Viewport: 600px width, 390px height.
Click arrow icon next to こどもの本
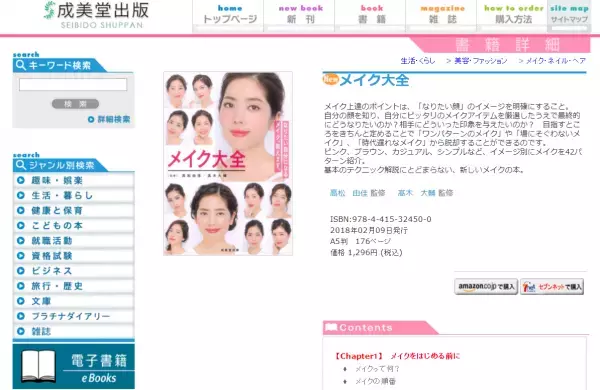(x=21, y=225)
